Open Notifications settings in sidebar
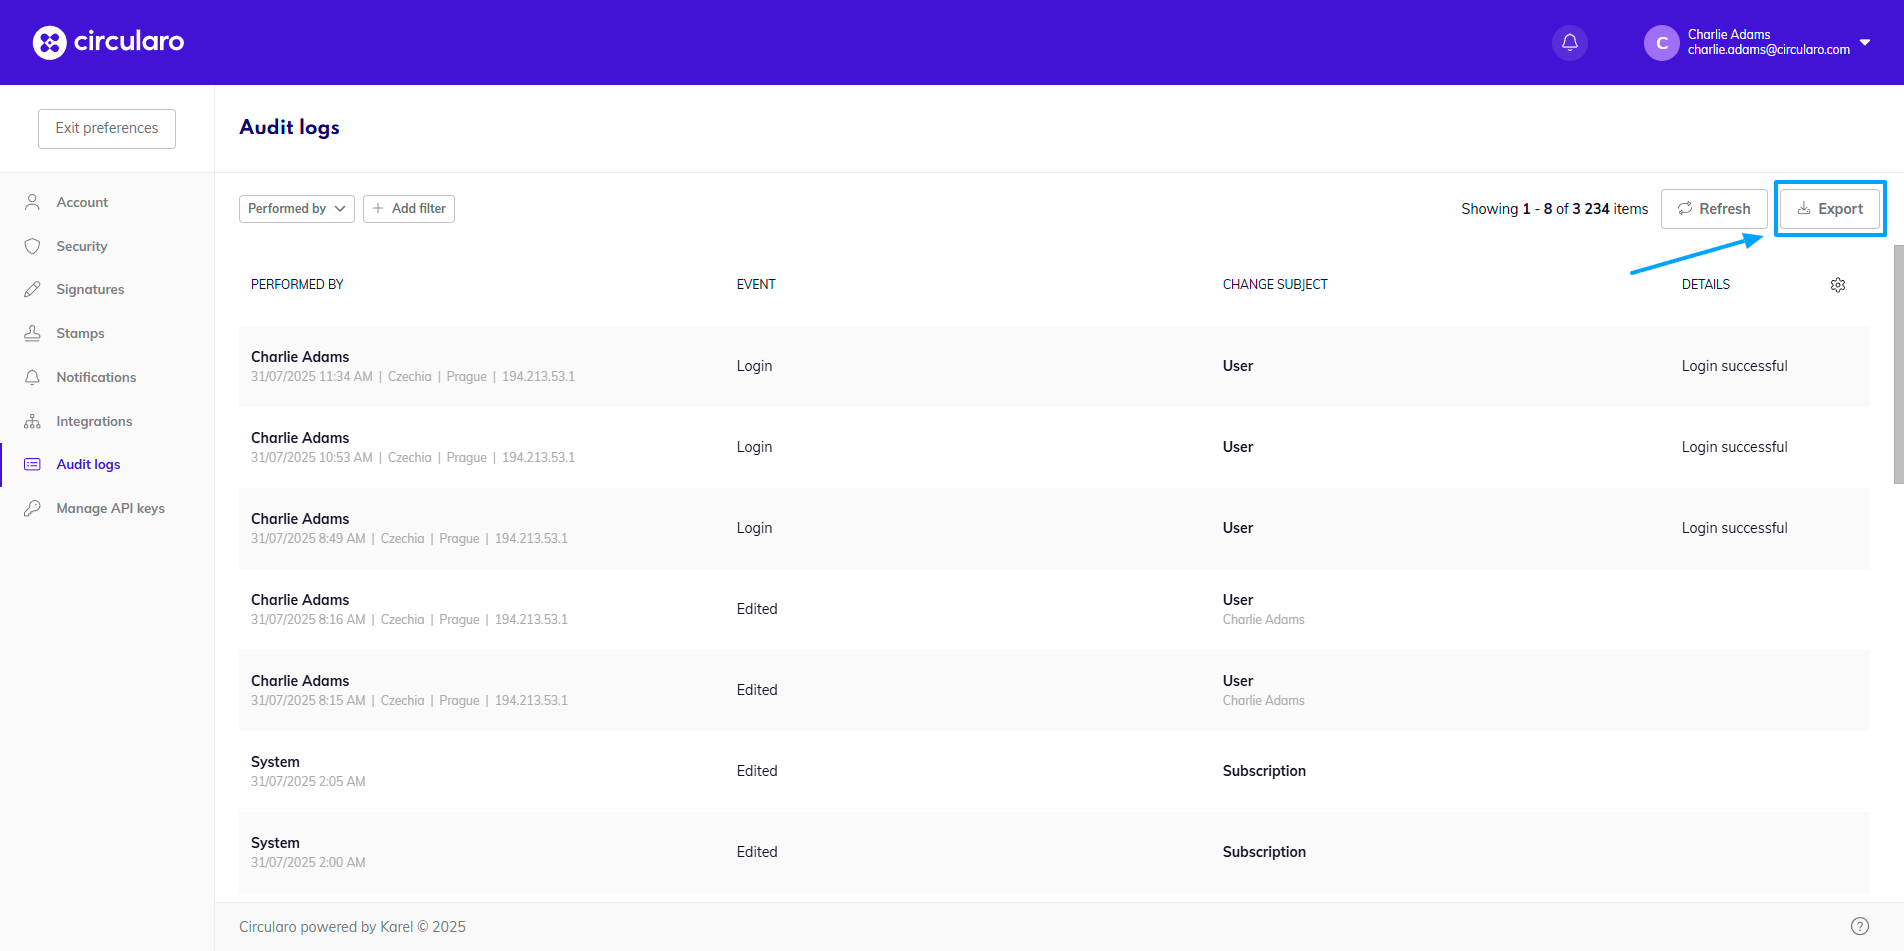 96,377
